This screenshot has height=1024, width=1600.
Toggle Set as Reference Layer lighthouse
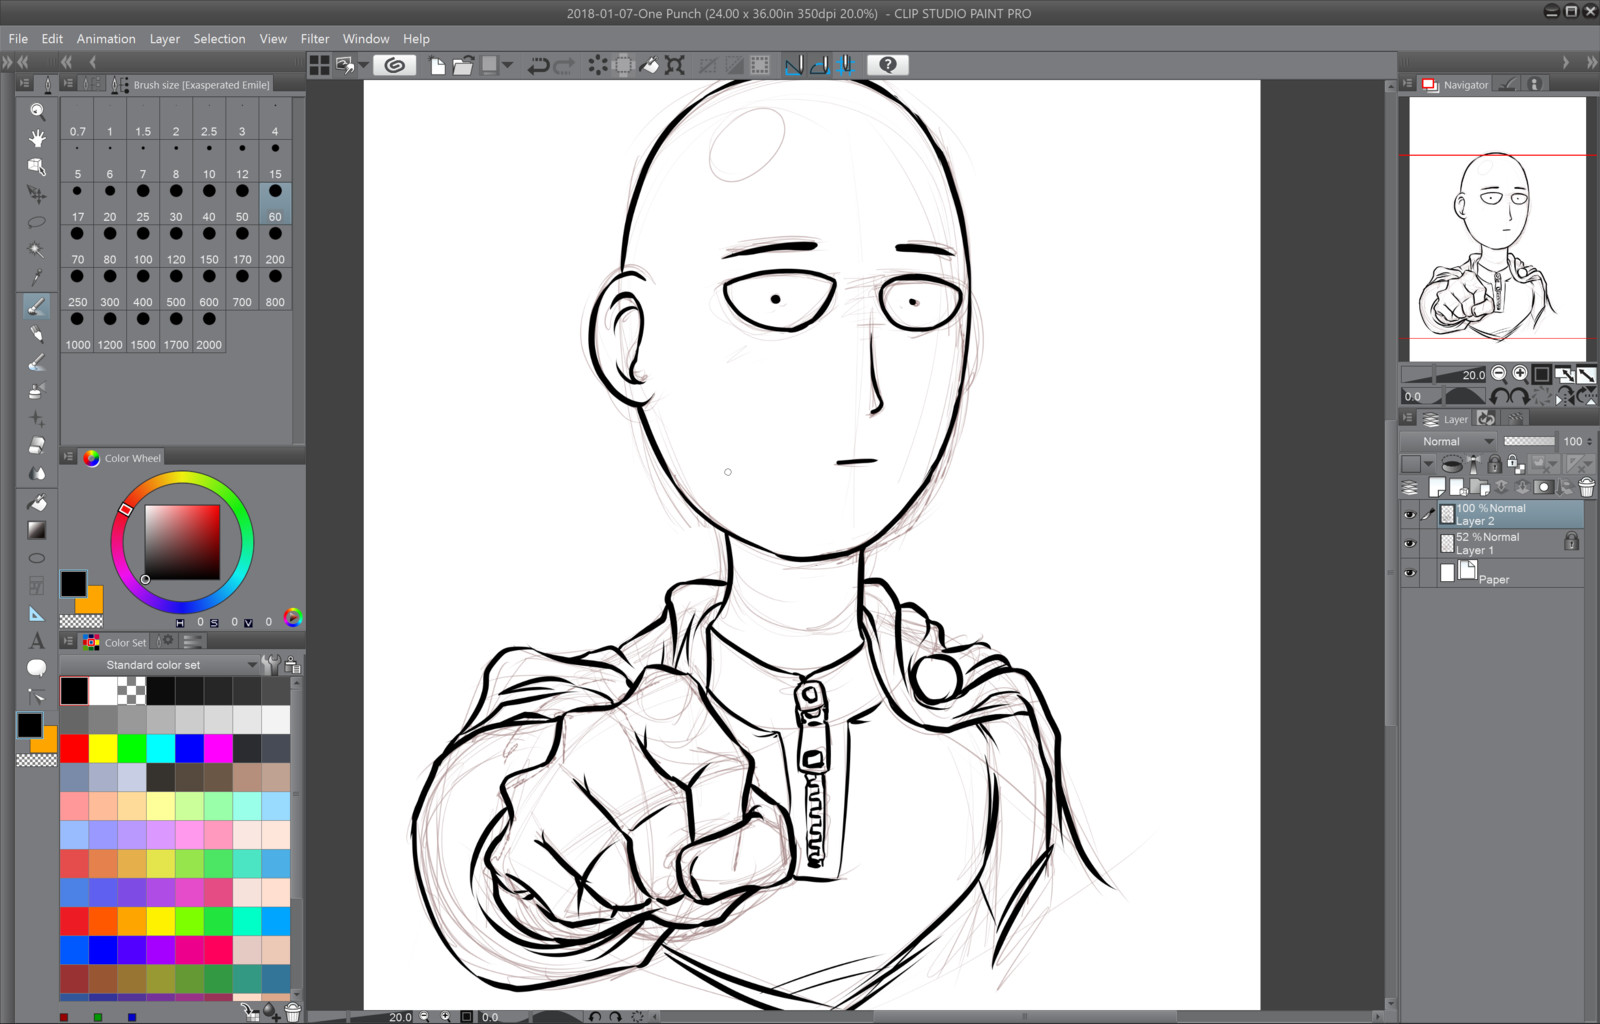(1473, 464)
